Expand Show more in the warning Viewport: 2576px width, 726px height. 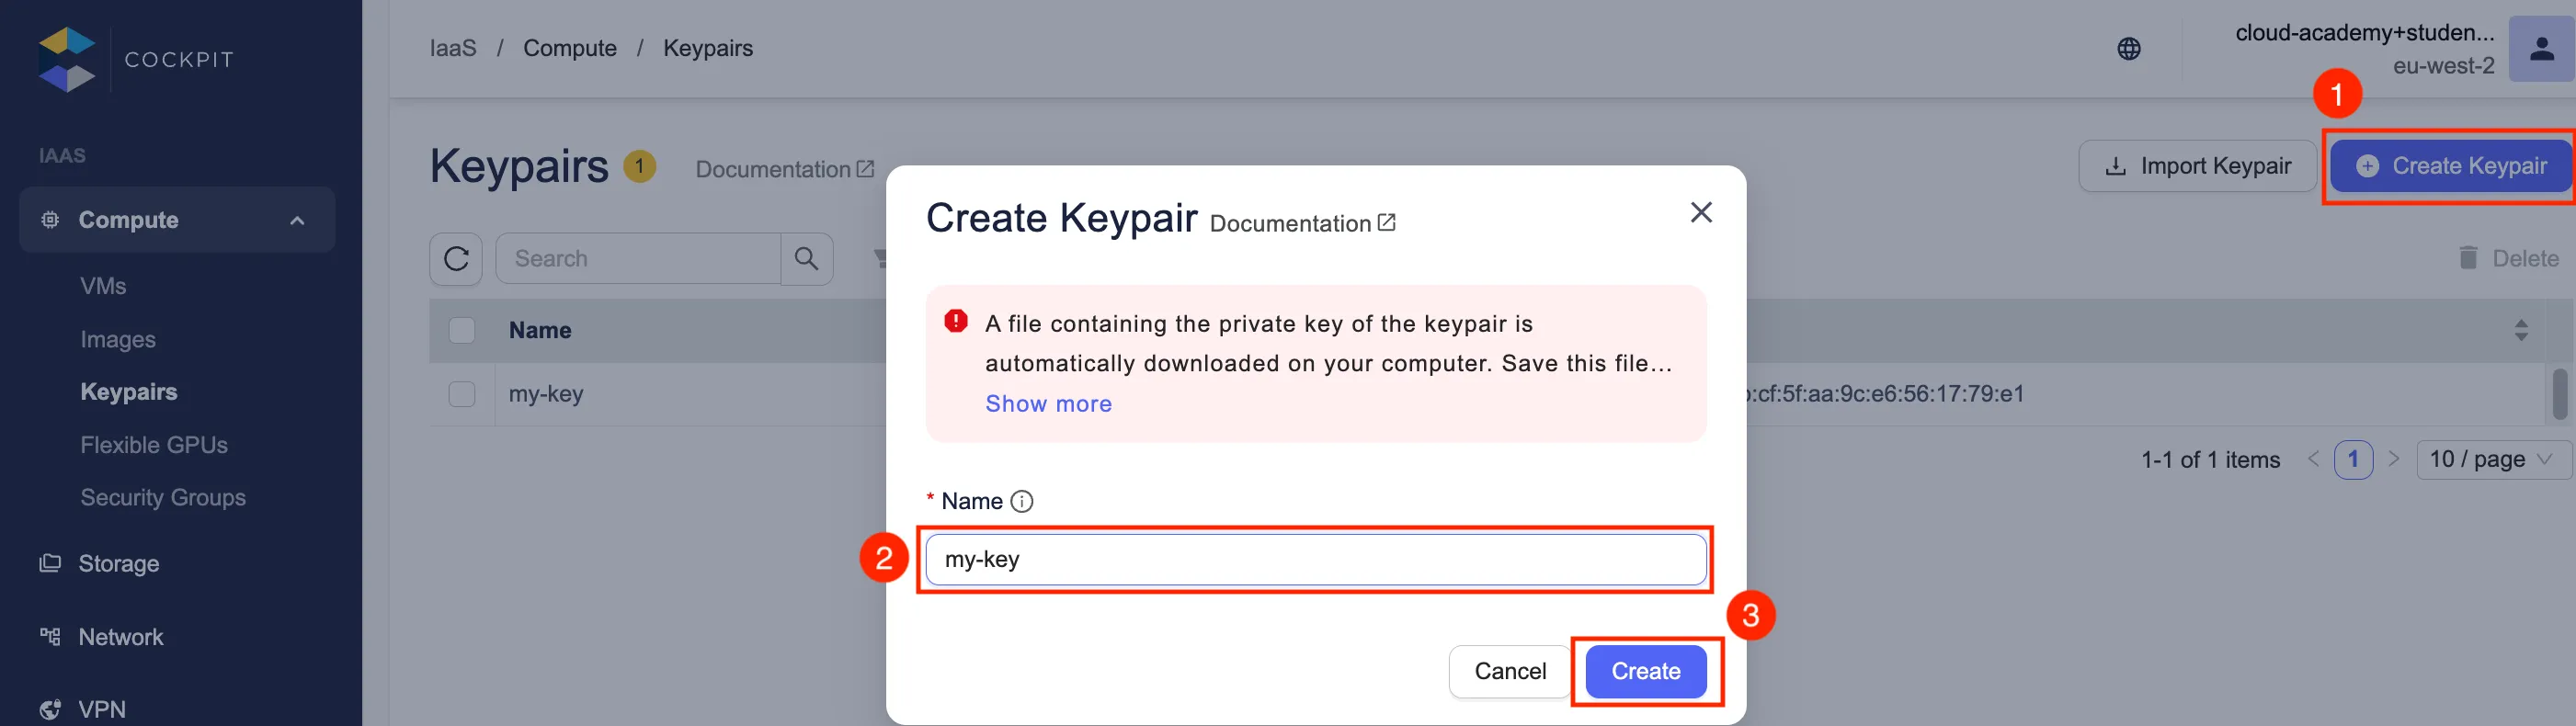1048,404
